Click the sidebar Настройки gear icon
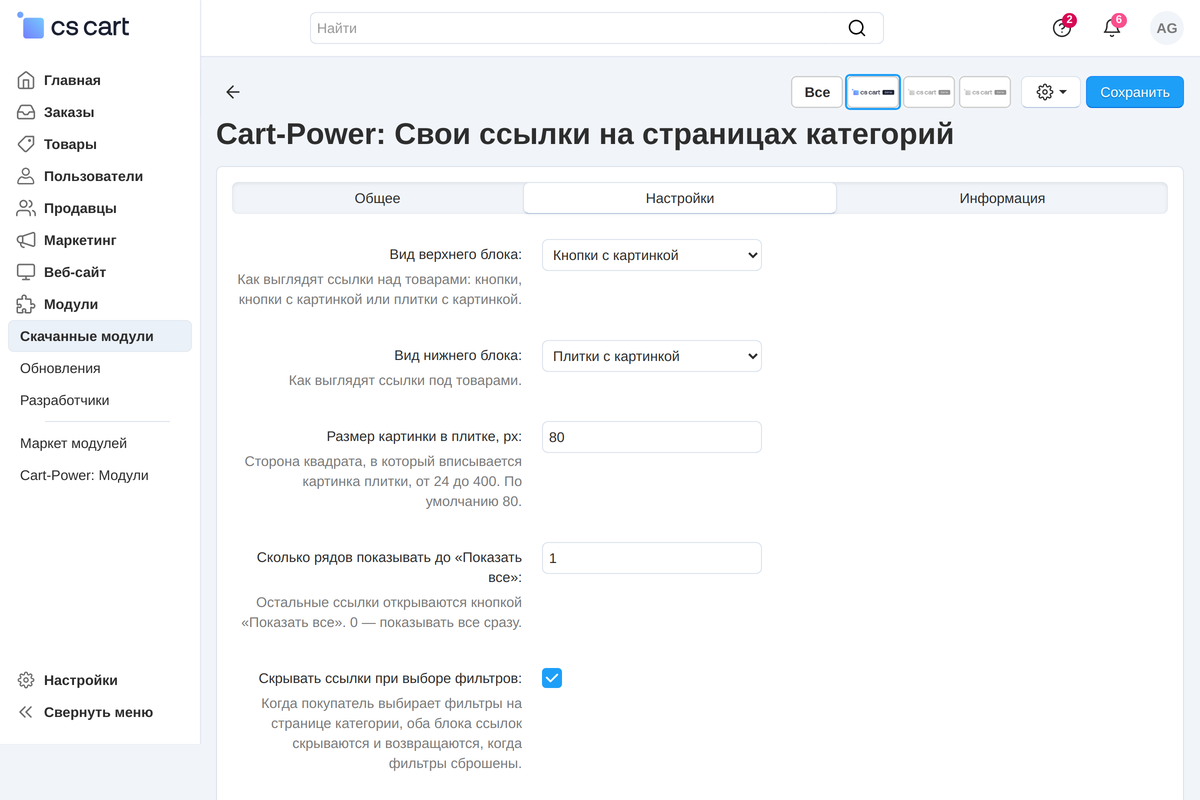Image resolution: width=1200 pixels, height=800 pixels. pyautogui.click(x=26, y=680)
